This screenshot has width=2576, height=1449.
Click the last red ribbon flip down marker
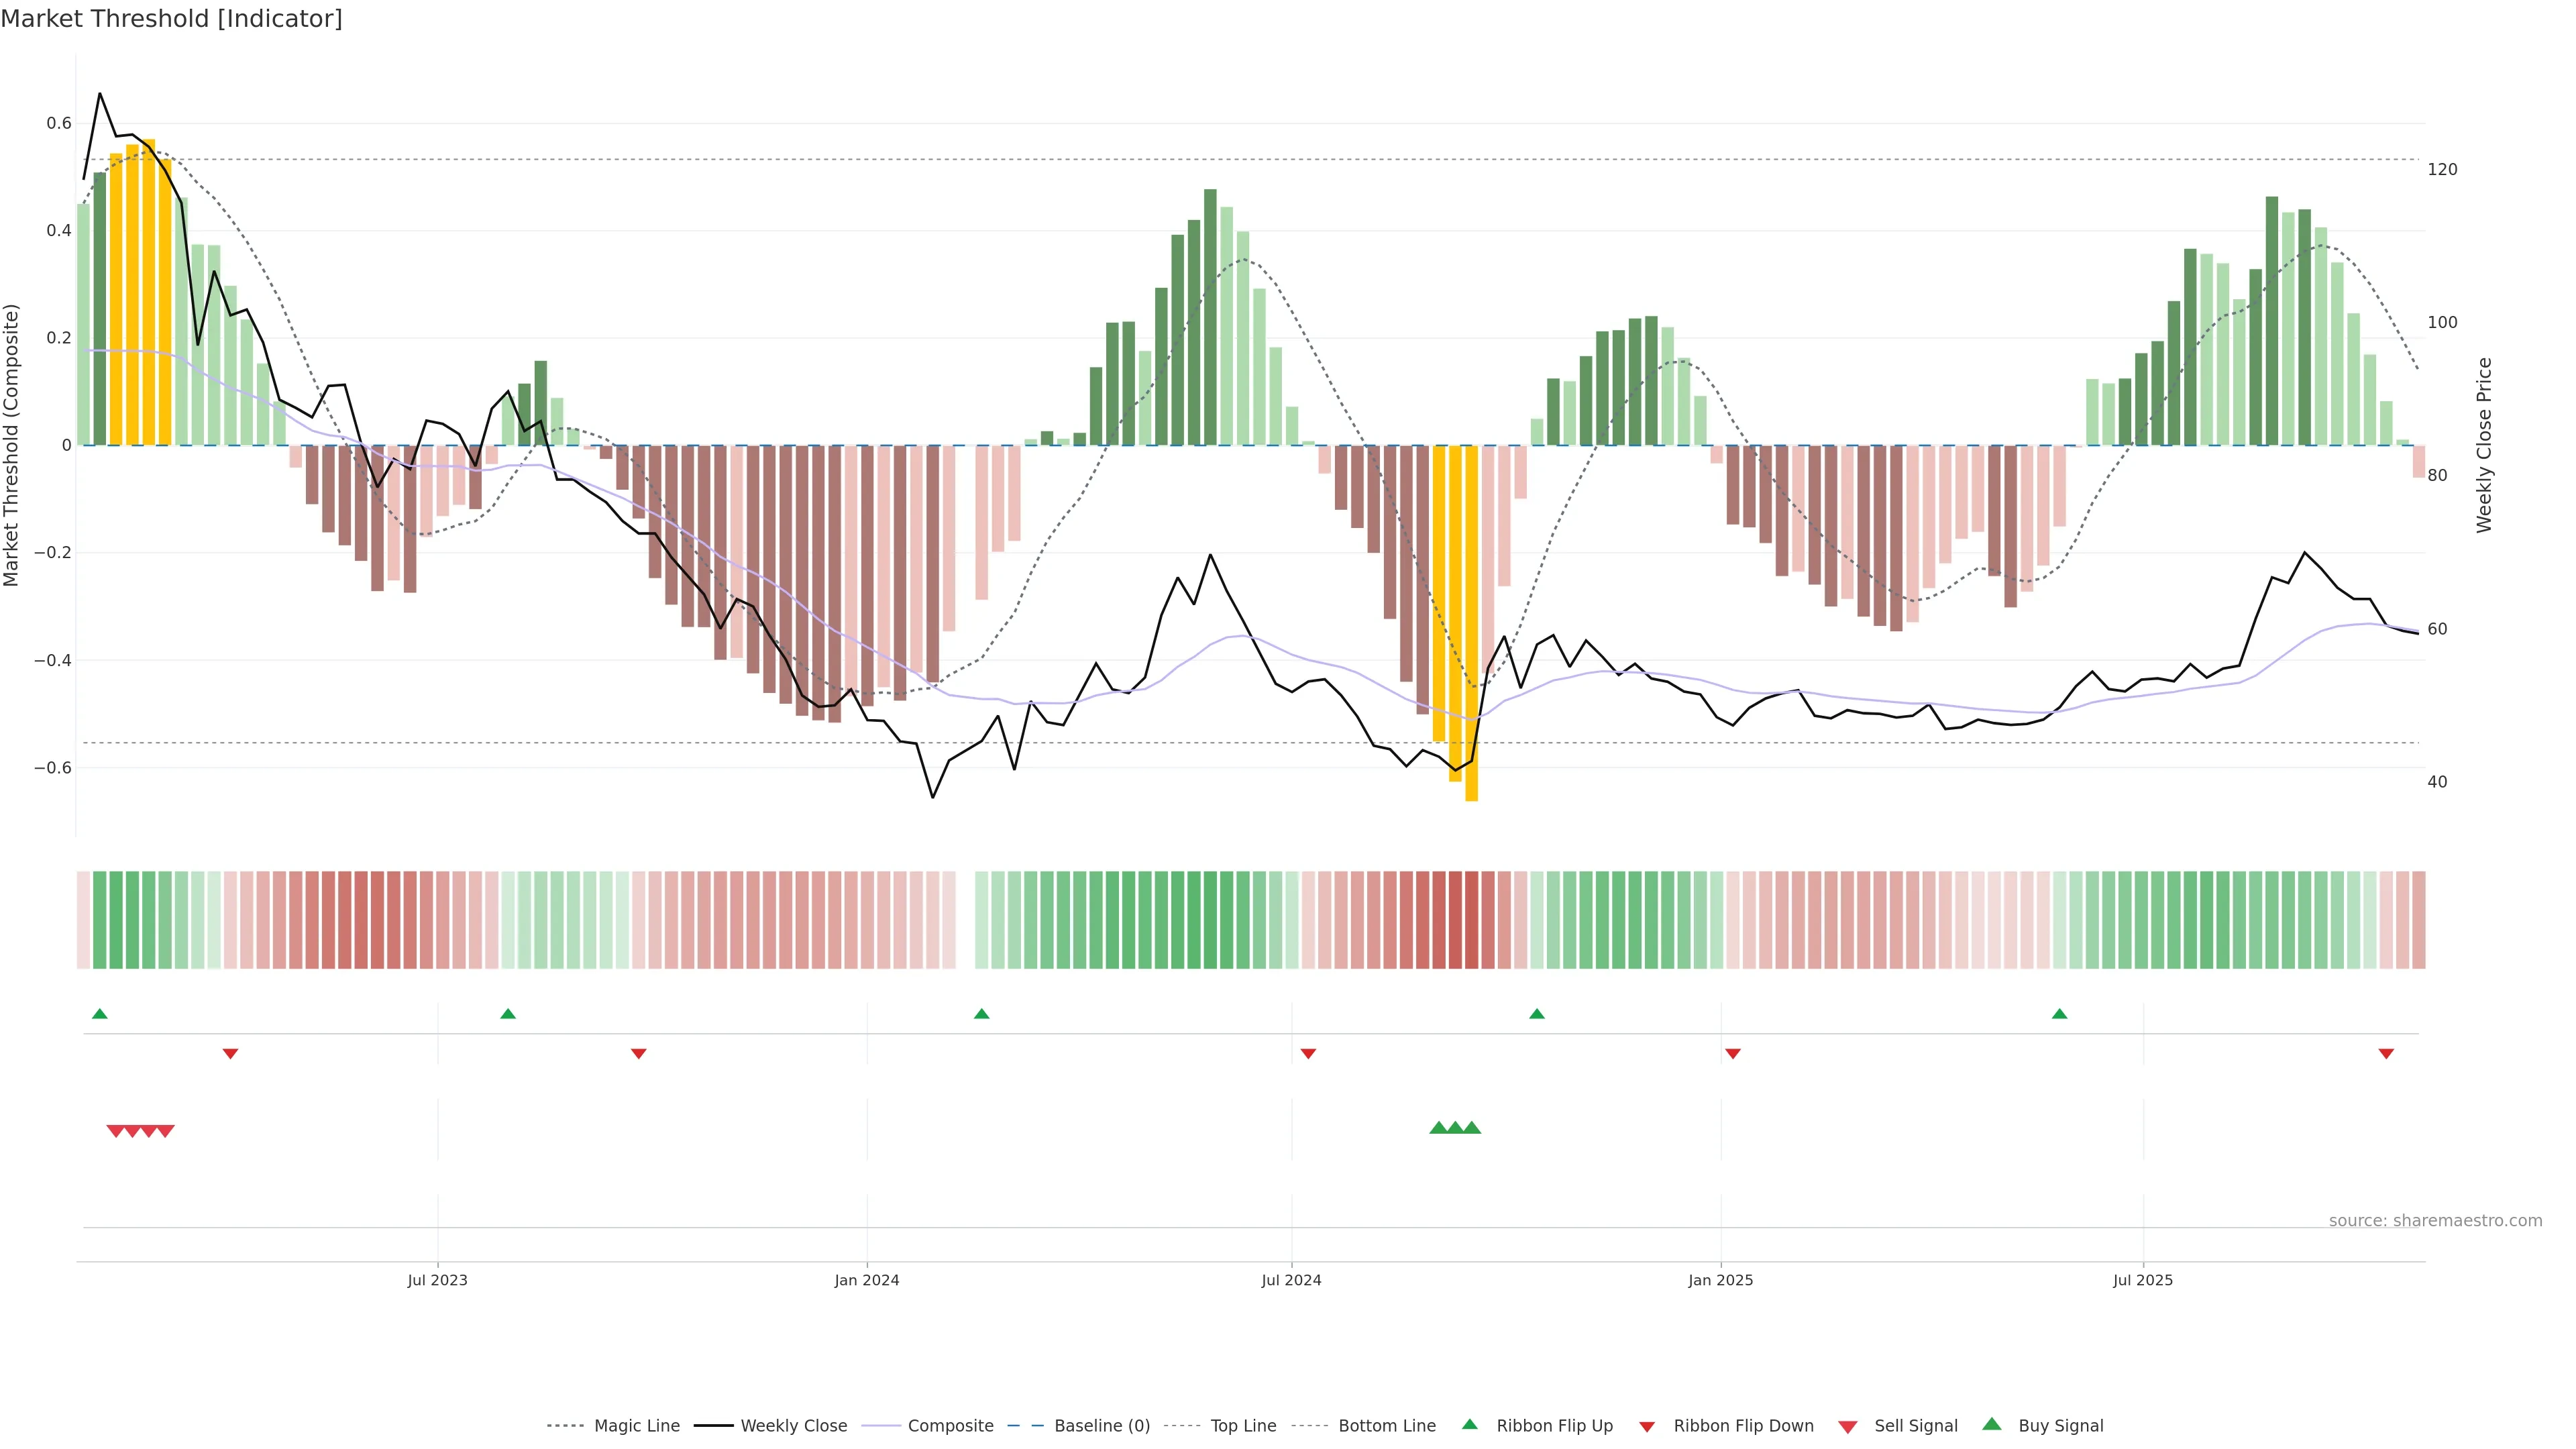point(2386,1054)
